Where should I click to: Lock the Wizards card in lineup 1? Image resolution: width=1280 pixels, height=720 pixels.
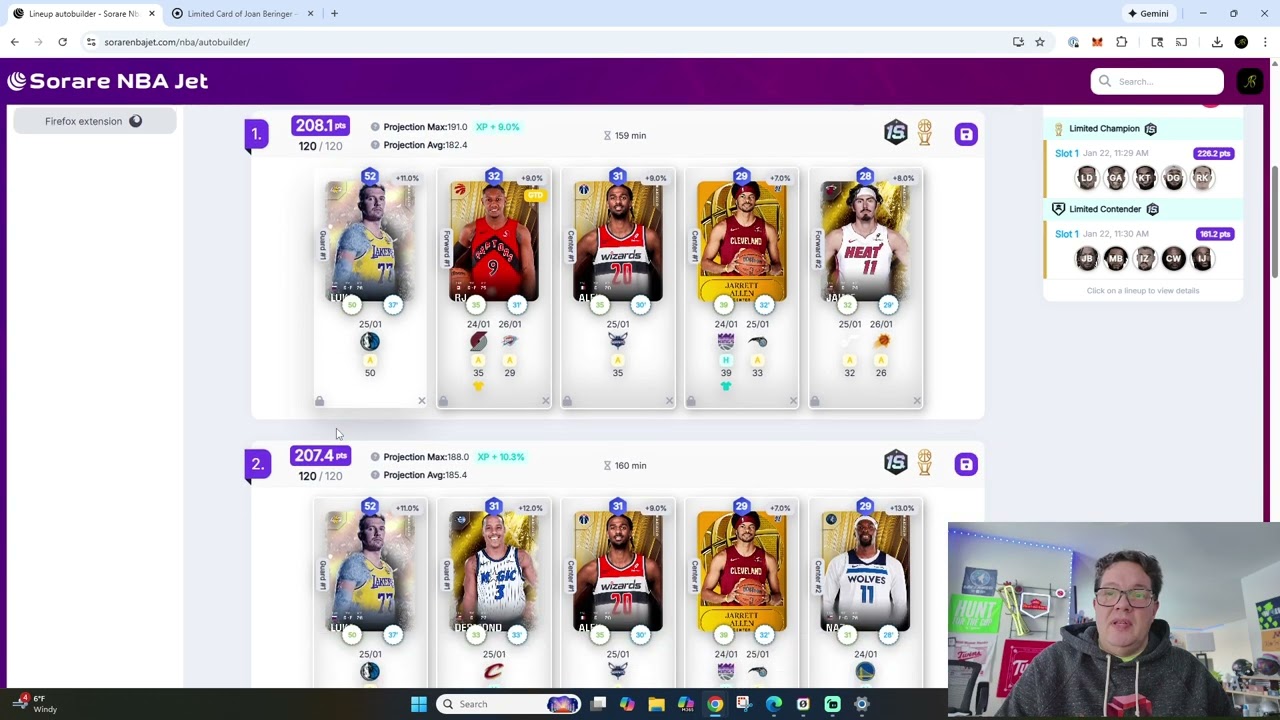(x=567, y=401)
